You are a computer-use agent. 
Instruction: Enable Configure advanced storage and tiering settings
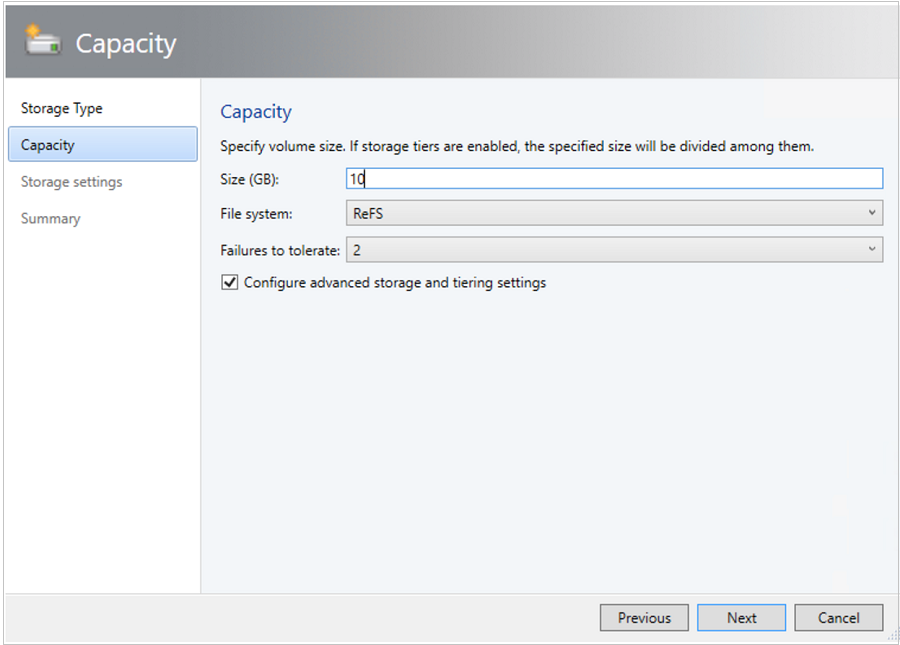point(229,282)
